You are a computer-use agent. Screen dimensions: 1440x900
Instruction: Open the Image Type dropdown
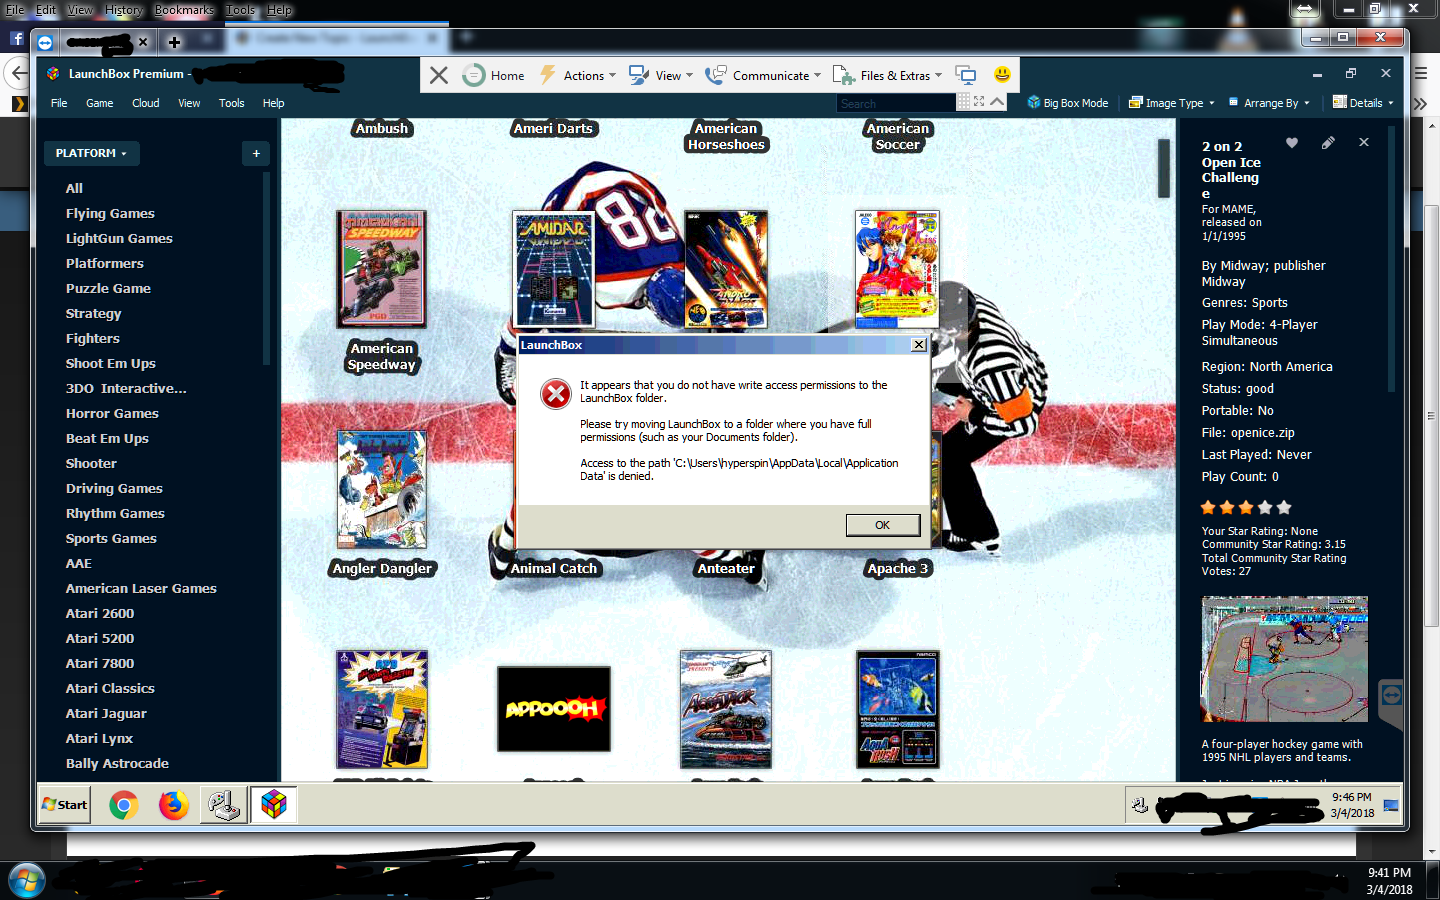pyautogui.click(x=1171, y=103)
